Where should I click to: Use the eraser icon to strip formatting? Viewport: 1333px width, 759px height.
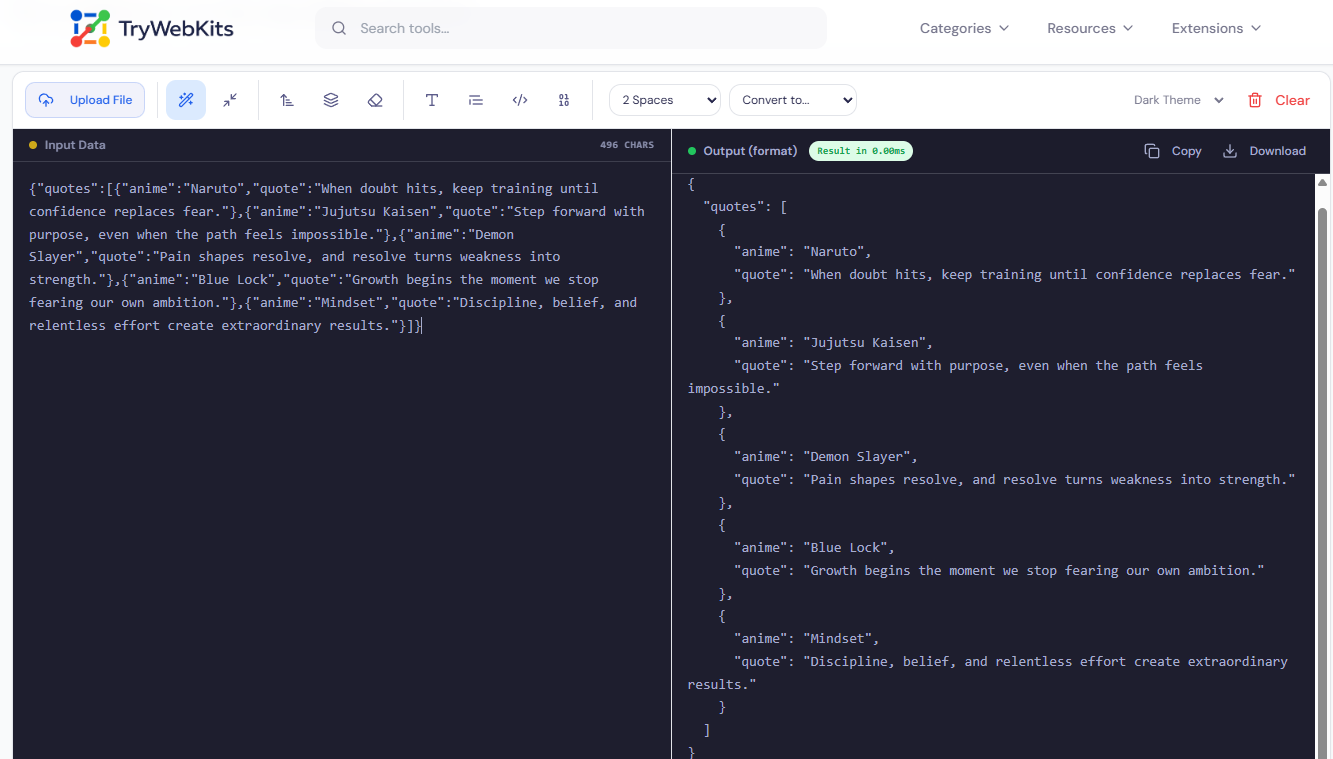[375, 99]
